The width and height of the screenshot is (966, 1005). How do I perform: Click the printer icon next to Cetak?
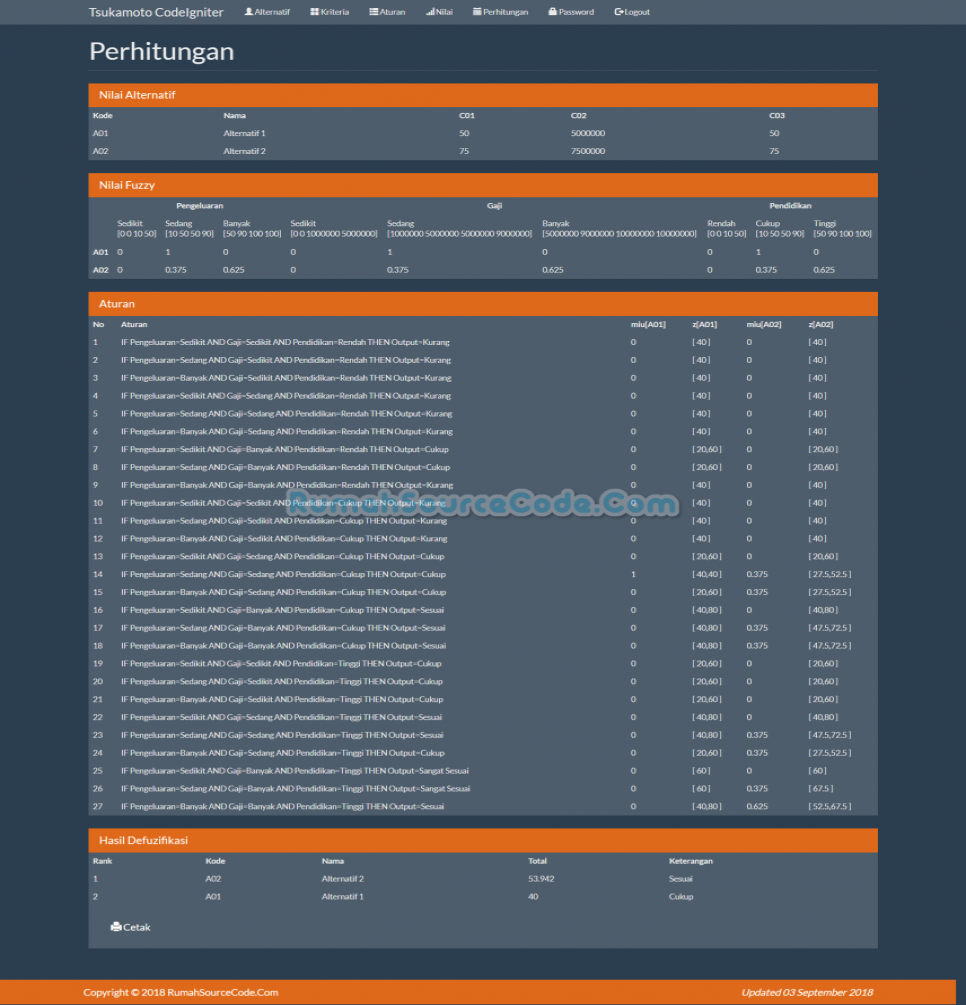click(116, 927)
